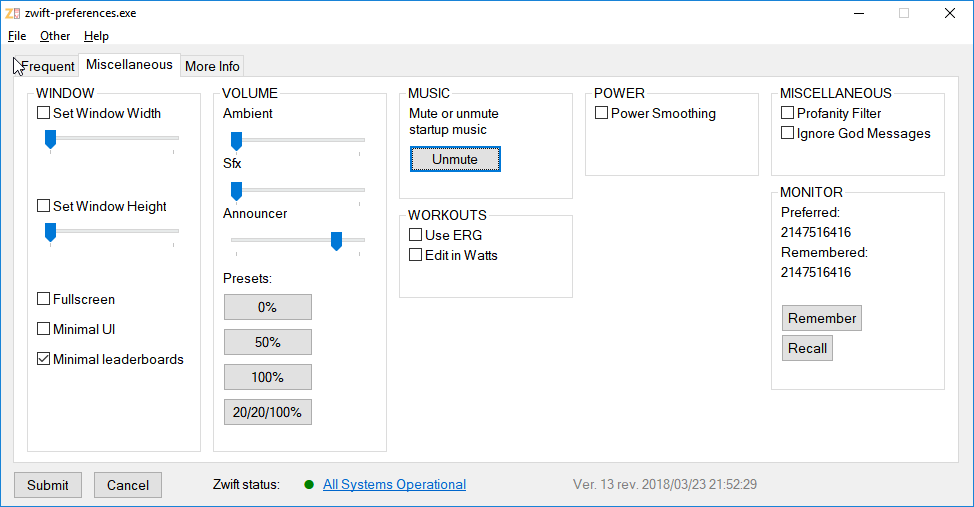The width and height of the screenshot is (974, 507).
Task: Switch to the More Info tab
Action: 212,66
